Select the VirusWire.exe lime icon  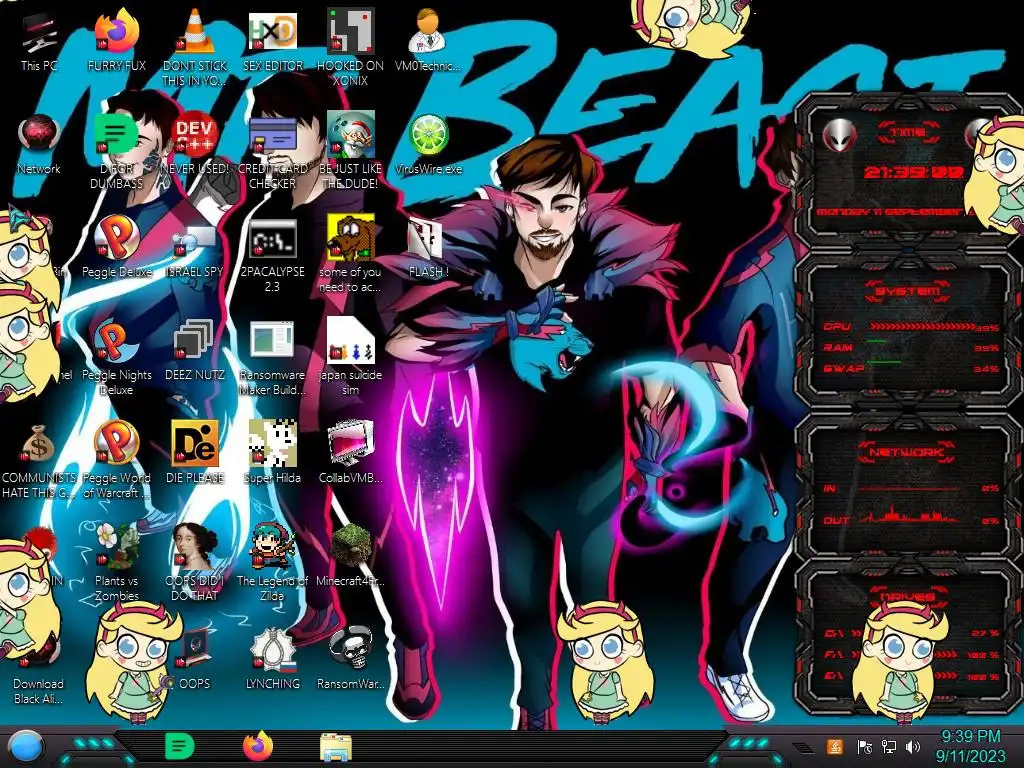428,145
